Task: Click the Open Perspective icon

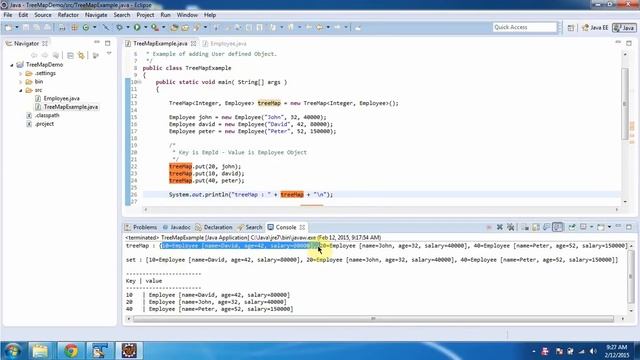Action: (571, 27)
